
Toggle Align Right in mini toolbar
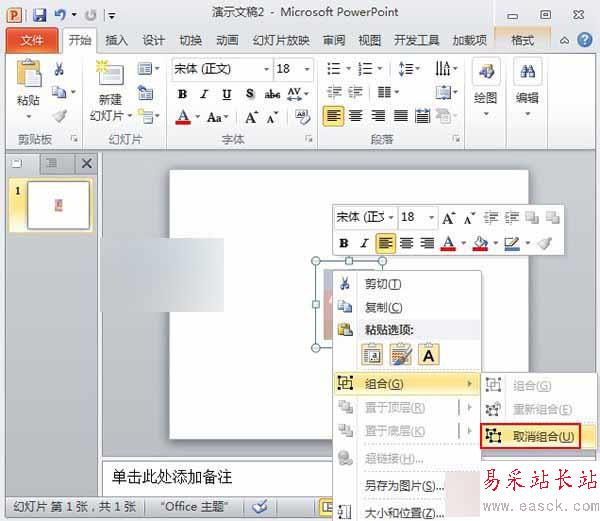coord(427,243)
